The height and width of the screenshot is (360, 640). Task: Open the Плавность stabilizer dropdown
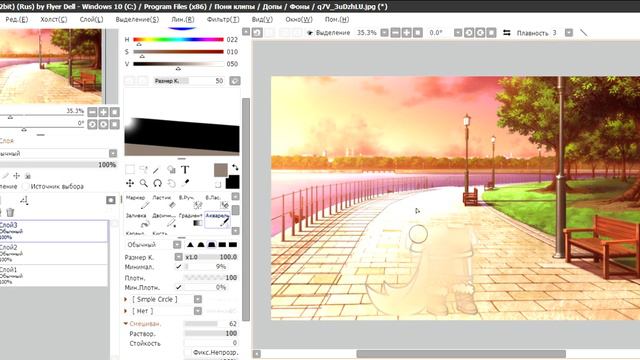(x=569, y=33)
